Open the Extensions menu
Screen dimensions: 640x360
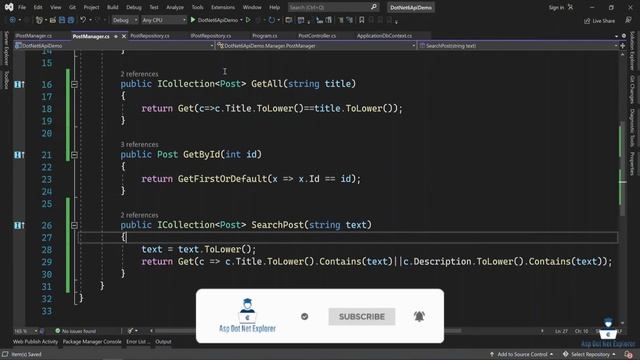tap(223, 7)
